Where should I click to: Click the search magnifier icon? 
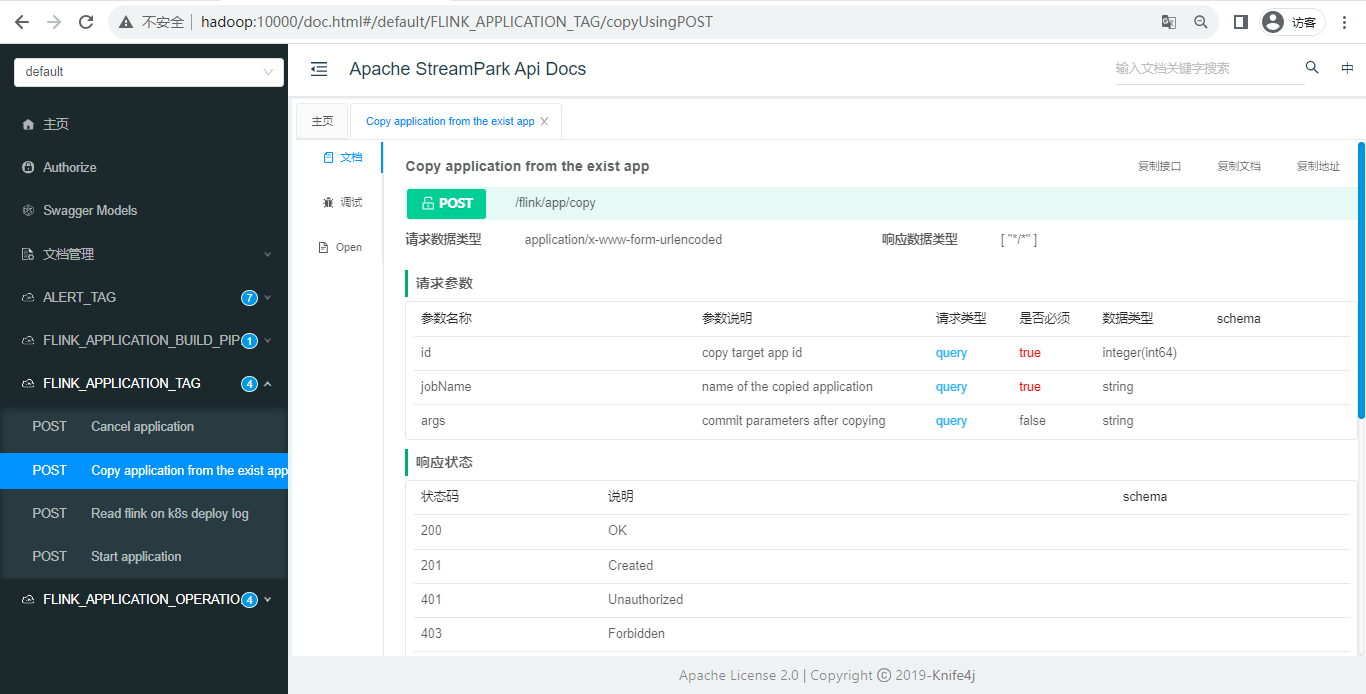1311,67
